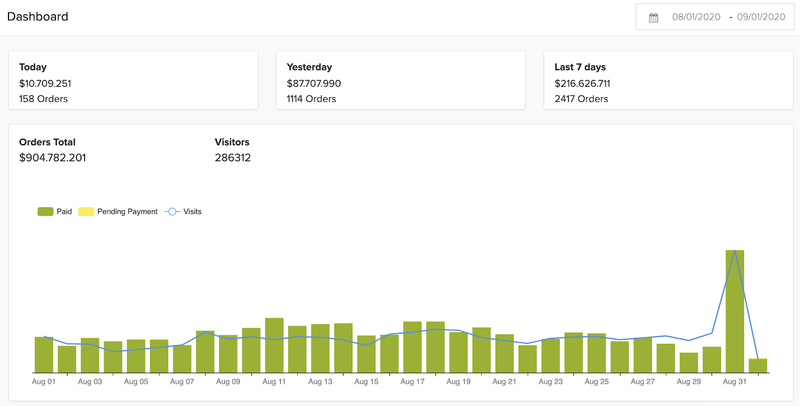
Task: Click the Aug 25 axis label
Action: click(x=596, y=382)
